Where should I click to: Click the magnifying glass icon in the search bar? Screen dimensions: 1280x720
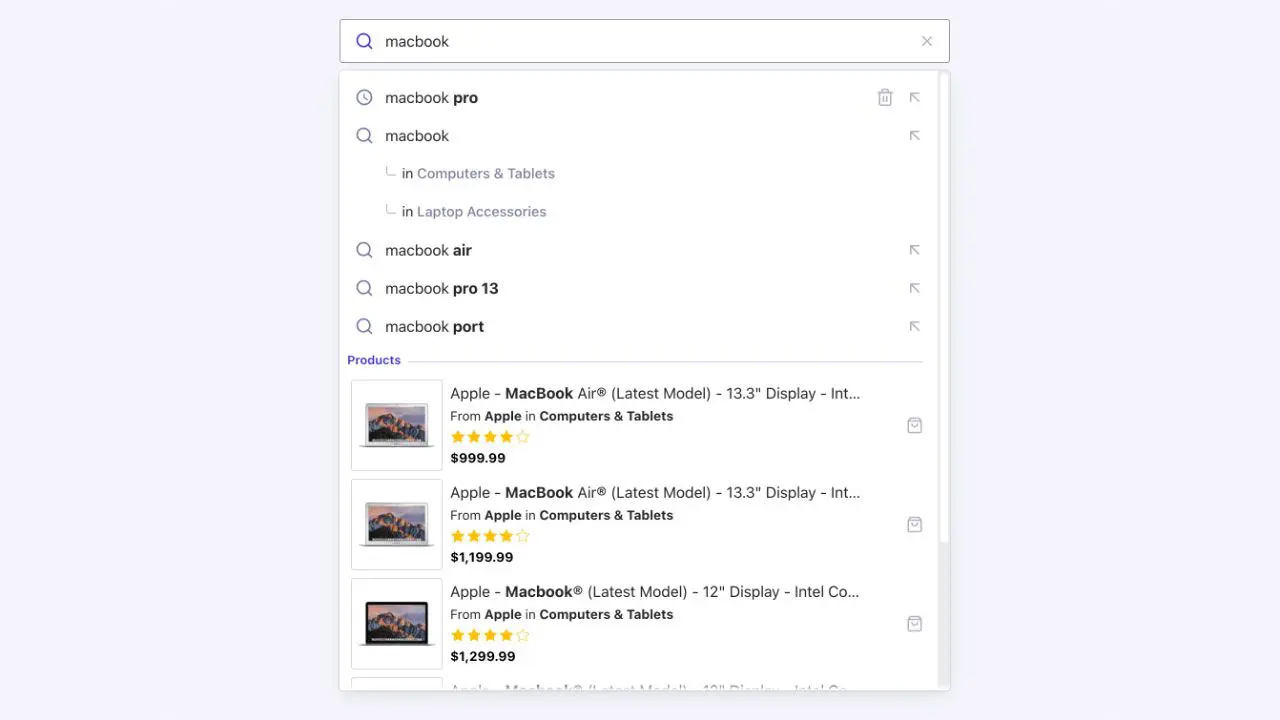click(364, 41)
